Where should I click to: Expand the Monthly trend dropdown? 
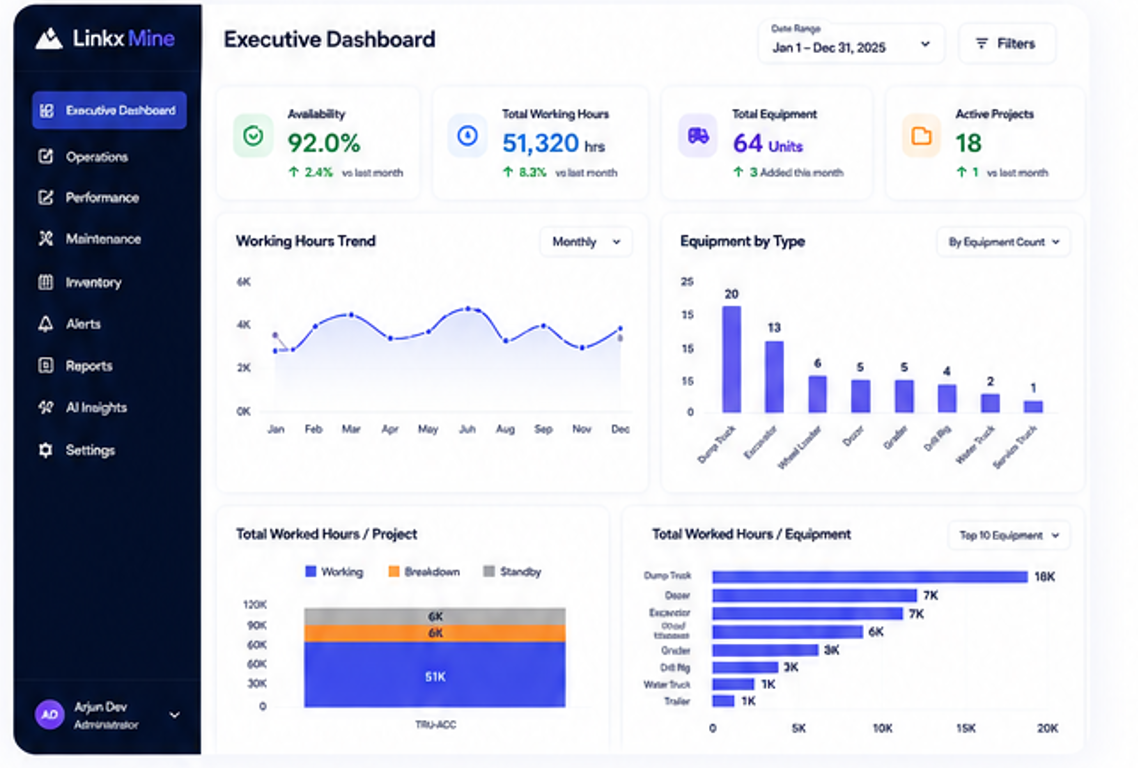coord(586,242)
